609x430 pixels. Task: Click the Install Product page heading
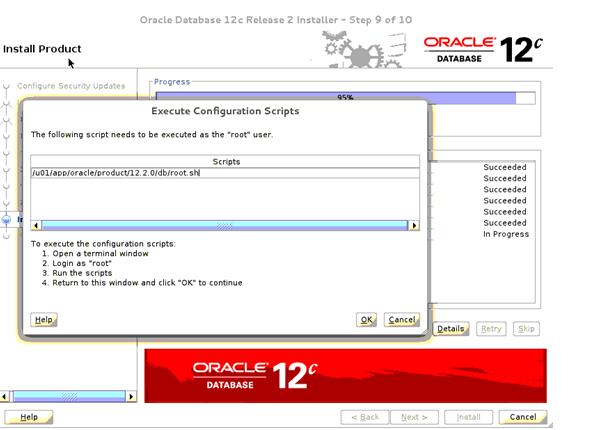[42, 49]
